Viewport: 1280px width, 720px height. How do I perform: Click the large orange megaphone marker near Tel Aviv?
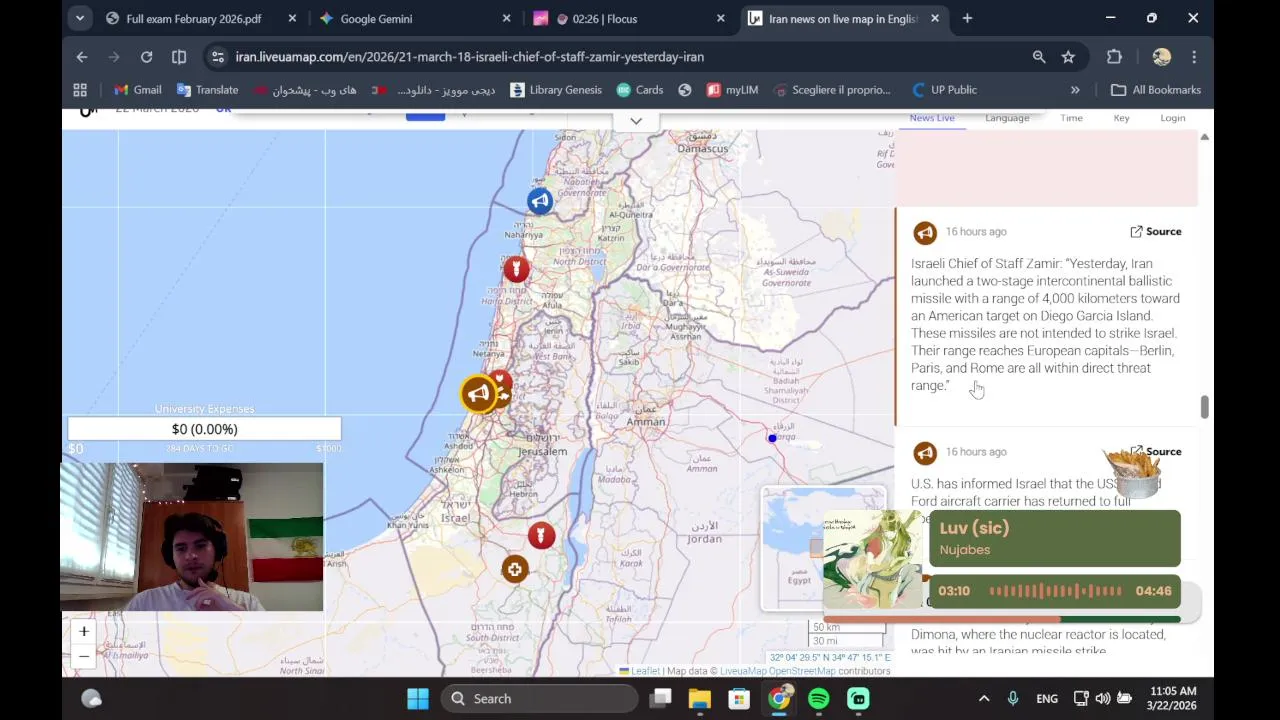pyautogui.click(x=479, y=394)
